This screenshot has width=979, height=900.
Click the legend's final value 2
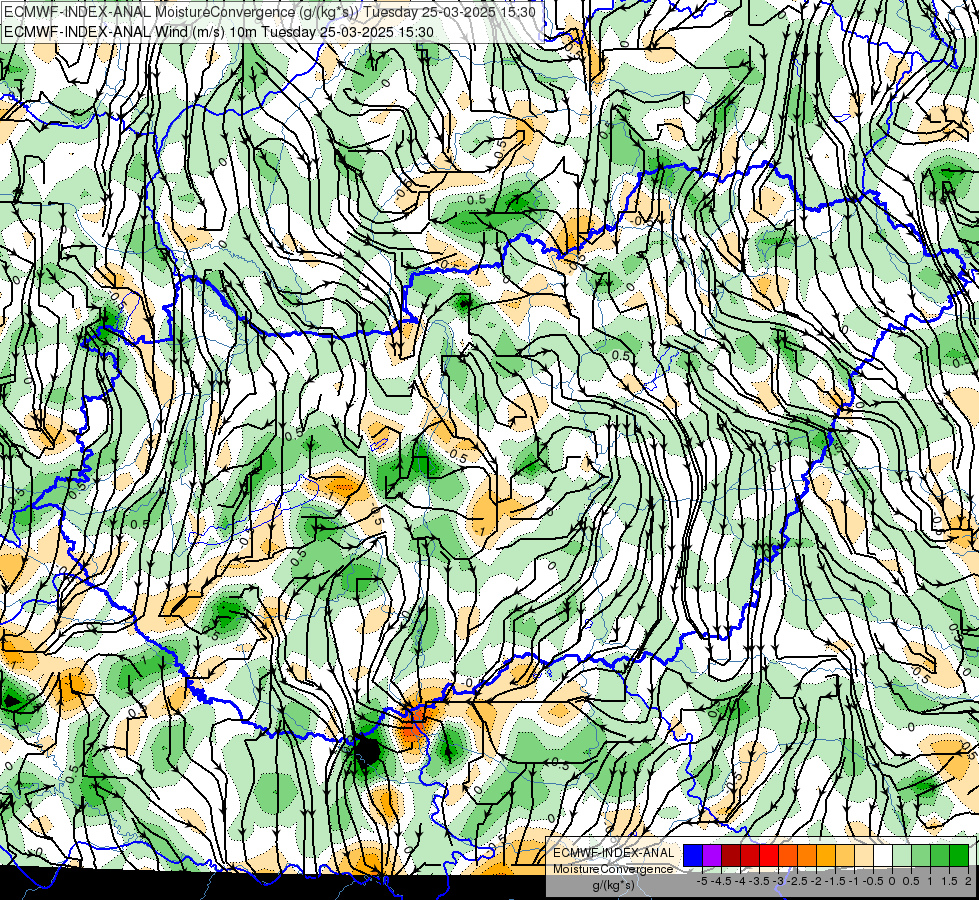pos(968,881)
